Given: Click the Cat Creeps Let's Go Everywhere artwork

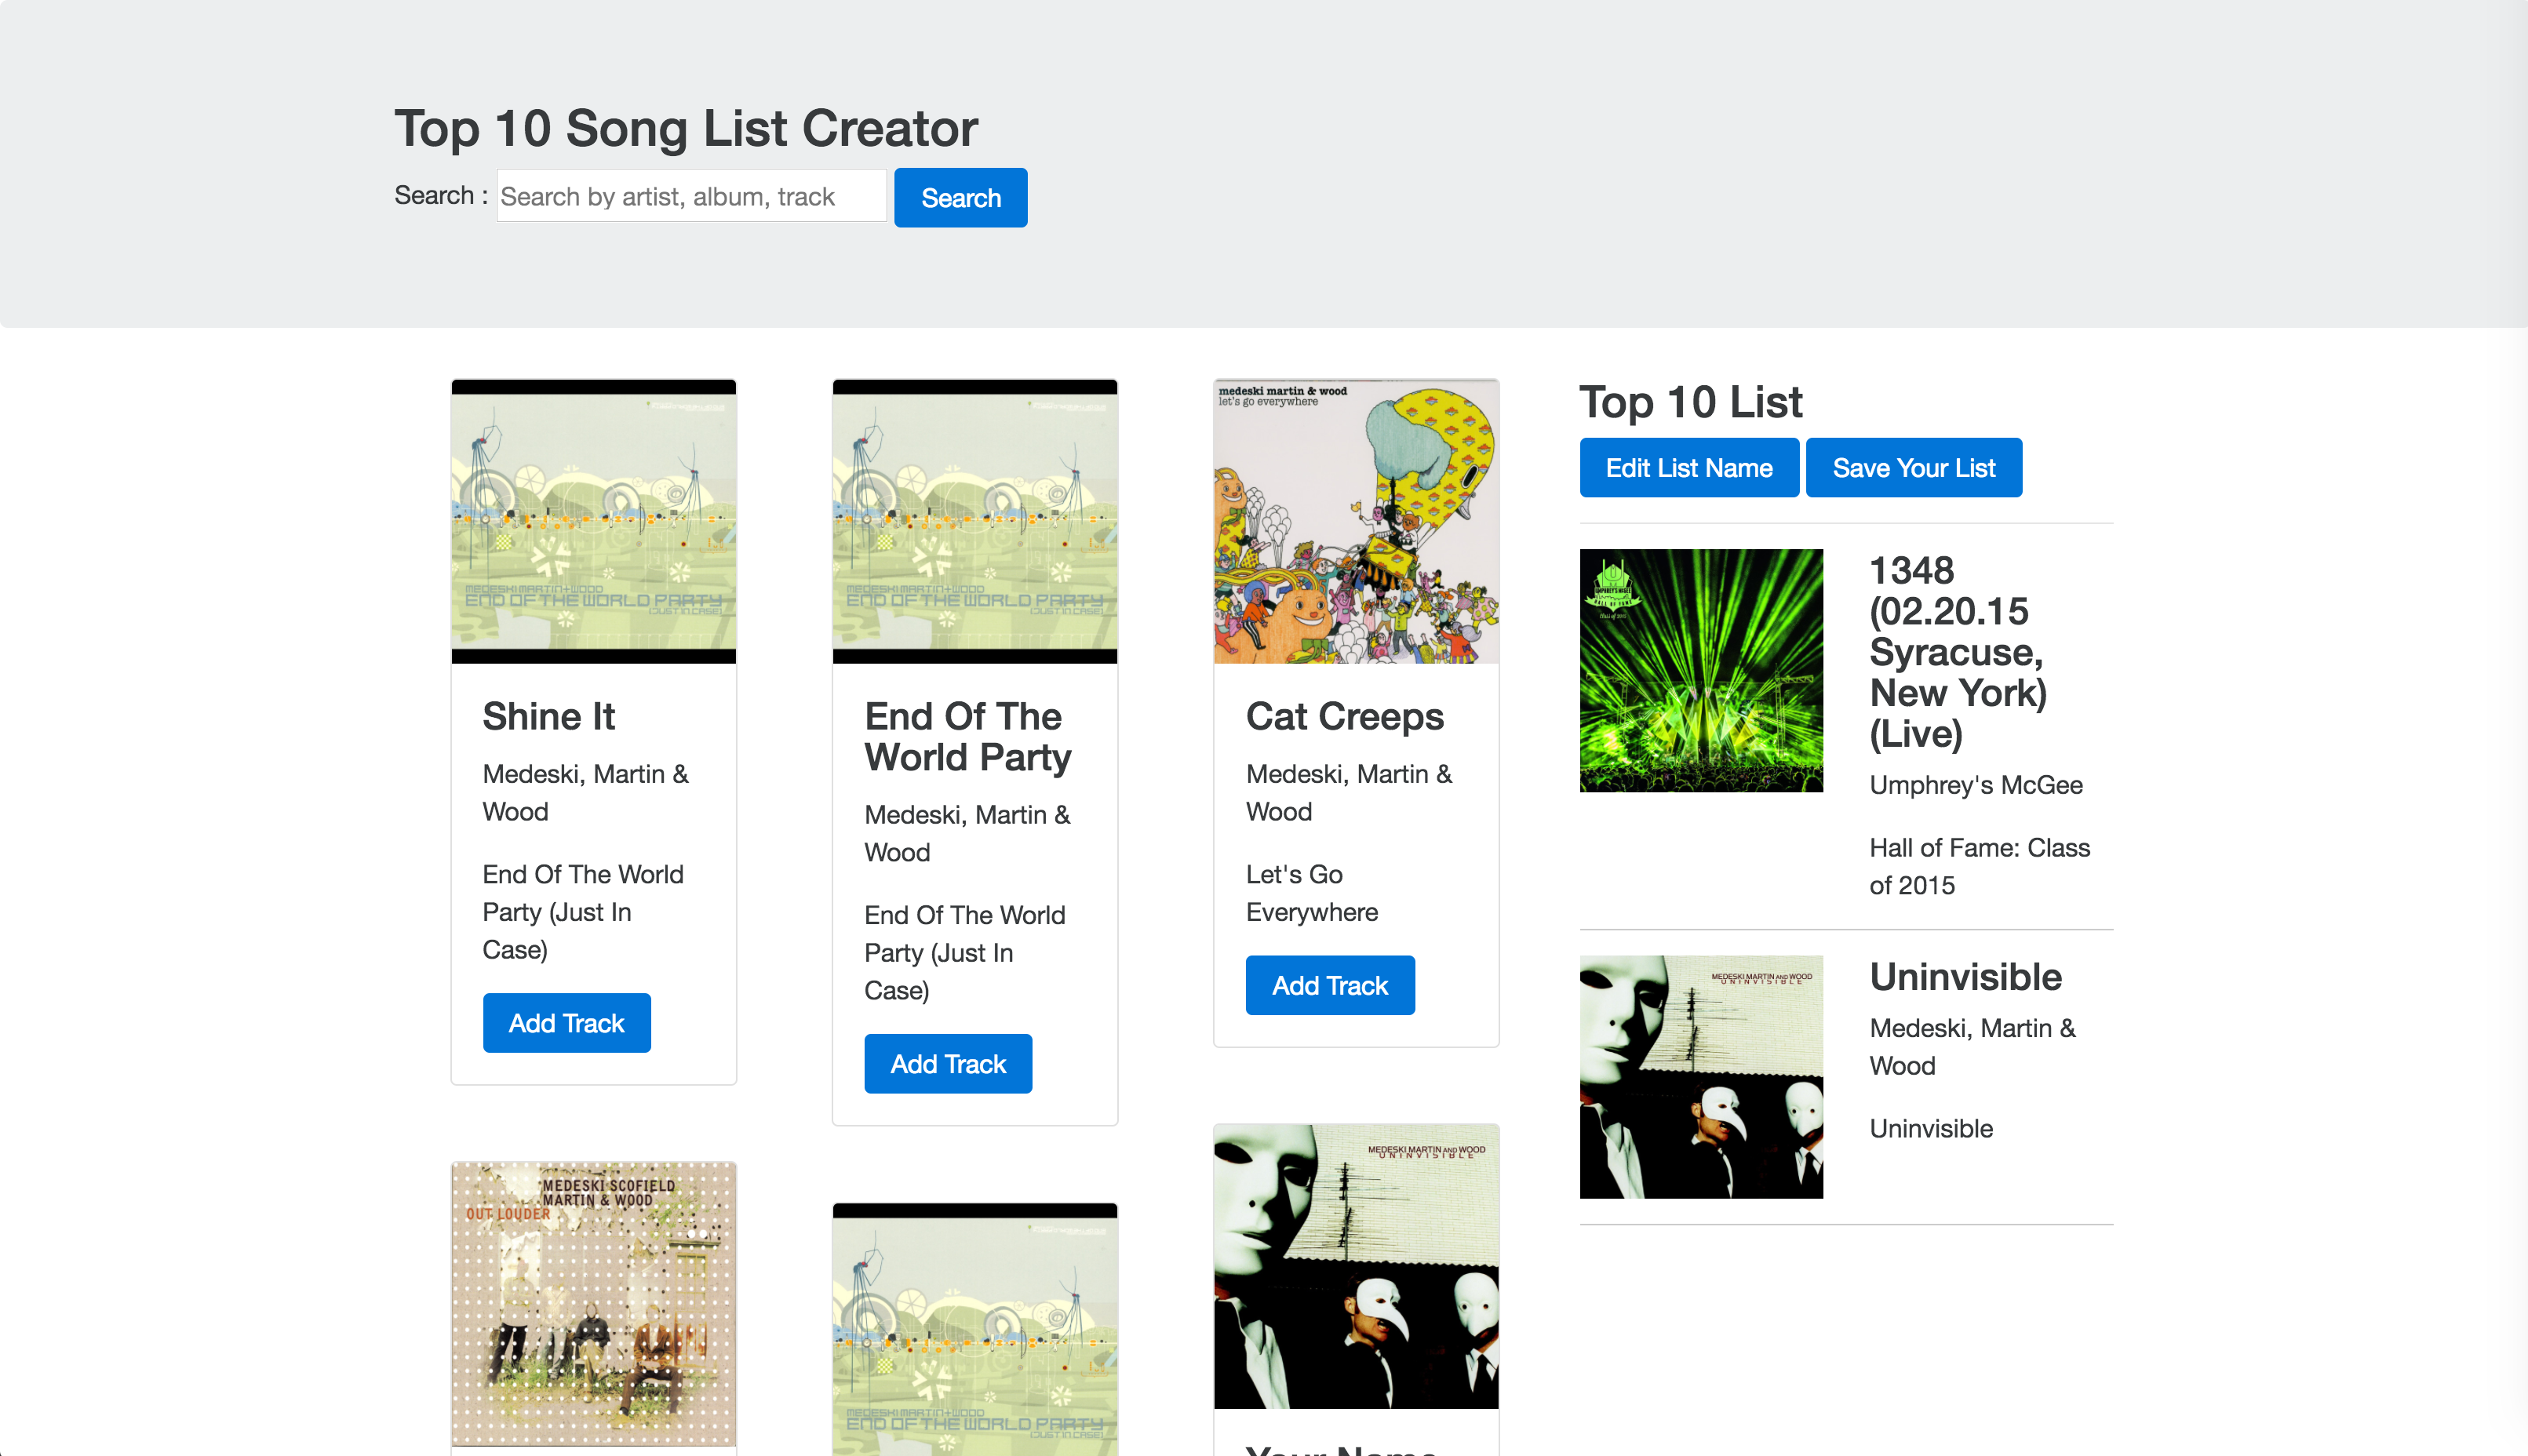Looking at the screenshot, I should point(1356,520).
